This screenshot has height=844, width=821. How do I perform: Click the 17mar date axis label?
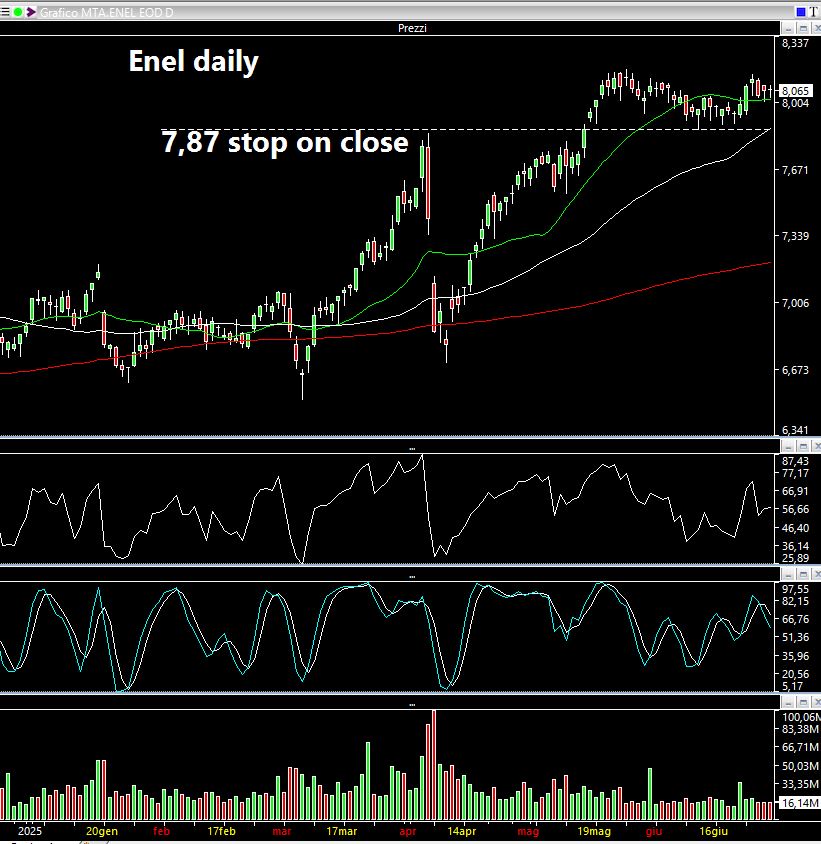342,831
